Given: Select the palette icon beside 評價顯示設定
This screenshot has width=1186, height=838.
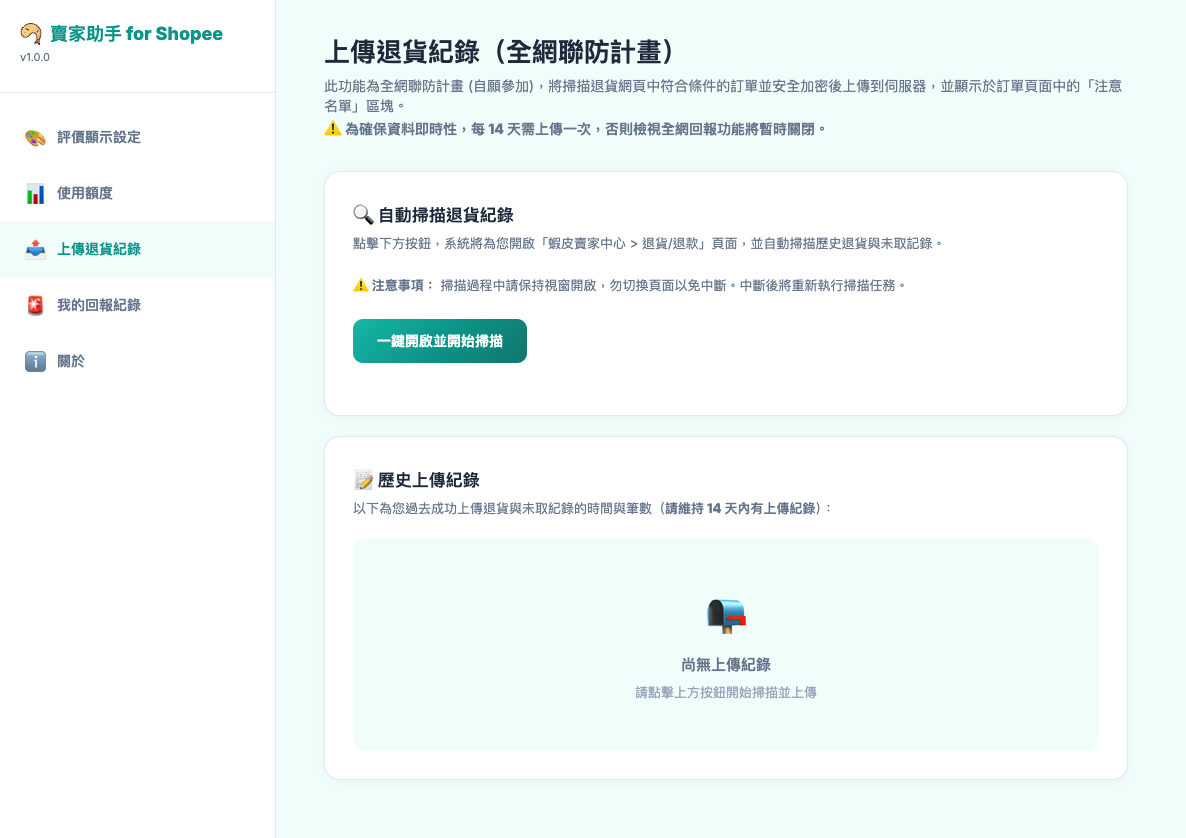Looking at the screenshot, I should pyautogui.click(x=33, y=137).
